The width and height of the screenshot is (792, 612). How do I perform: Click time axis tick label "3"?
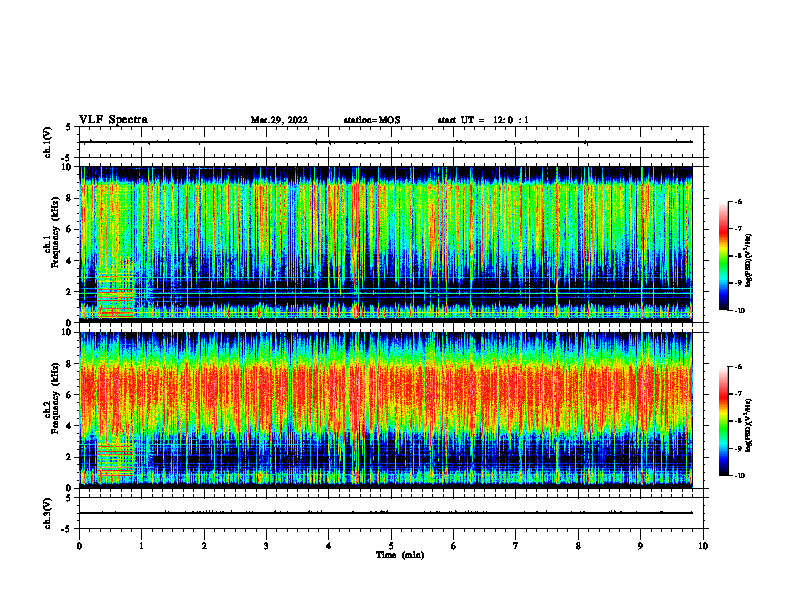tap(266, 546)
